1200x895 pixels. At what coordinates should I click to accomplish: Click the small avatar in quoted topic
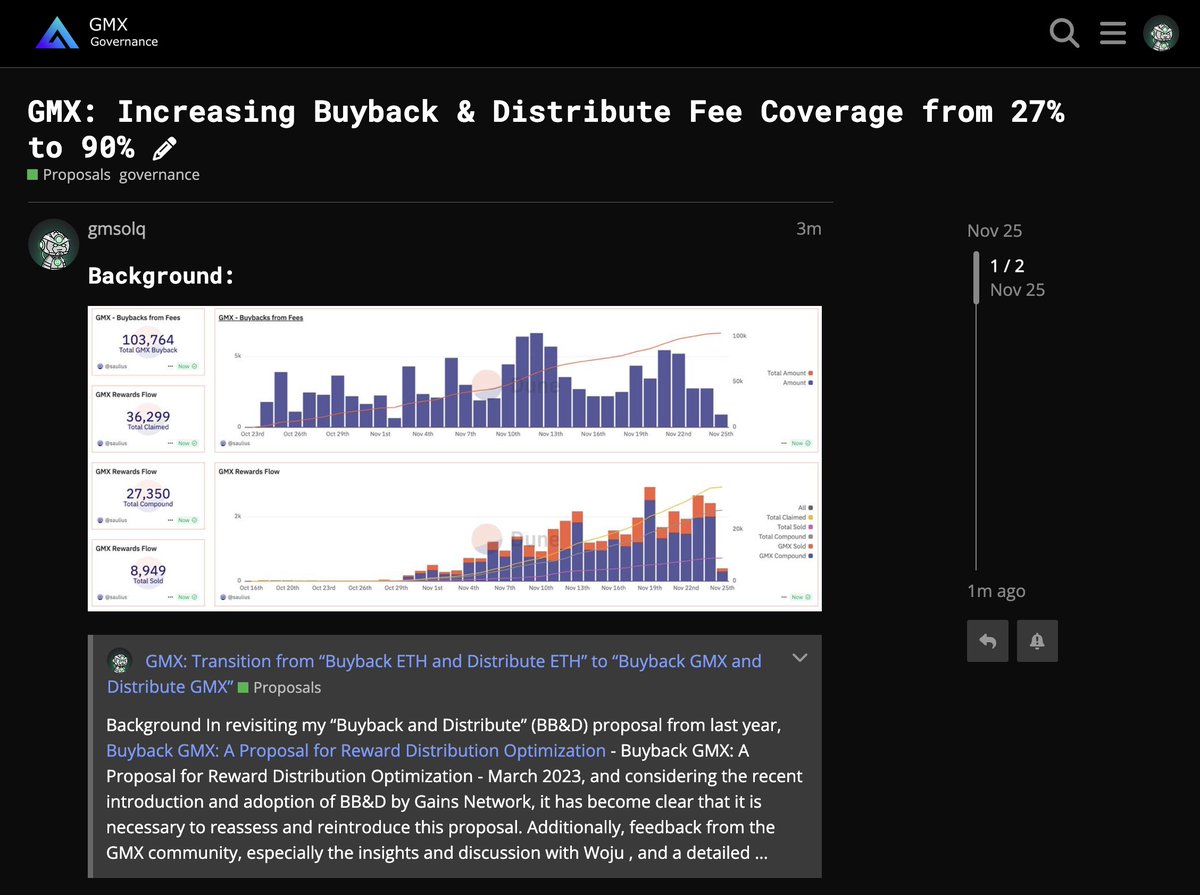120,661
